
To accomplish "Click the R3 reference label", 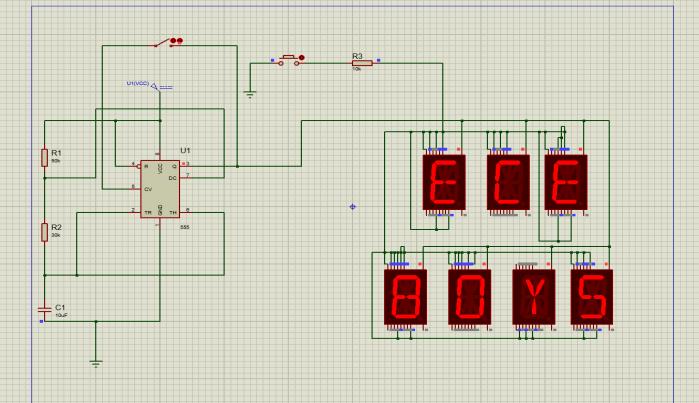I will (x=358, y=56).
